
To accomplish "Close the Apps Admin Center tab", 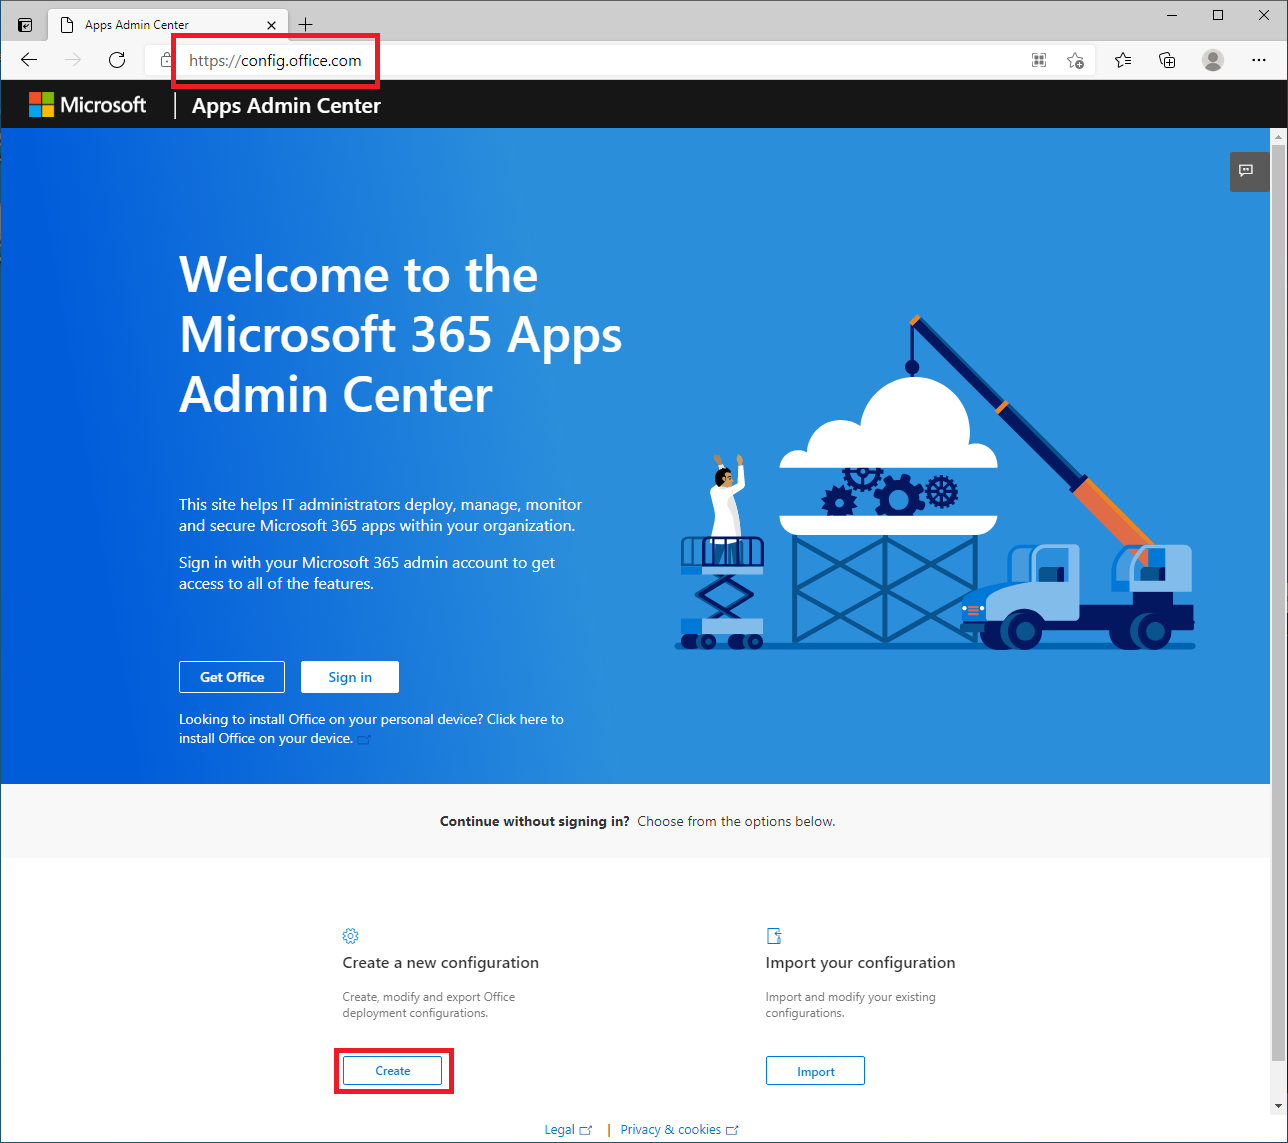I will (x=272, y=25).
